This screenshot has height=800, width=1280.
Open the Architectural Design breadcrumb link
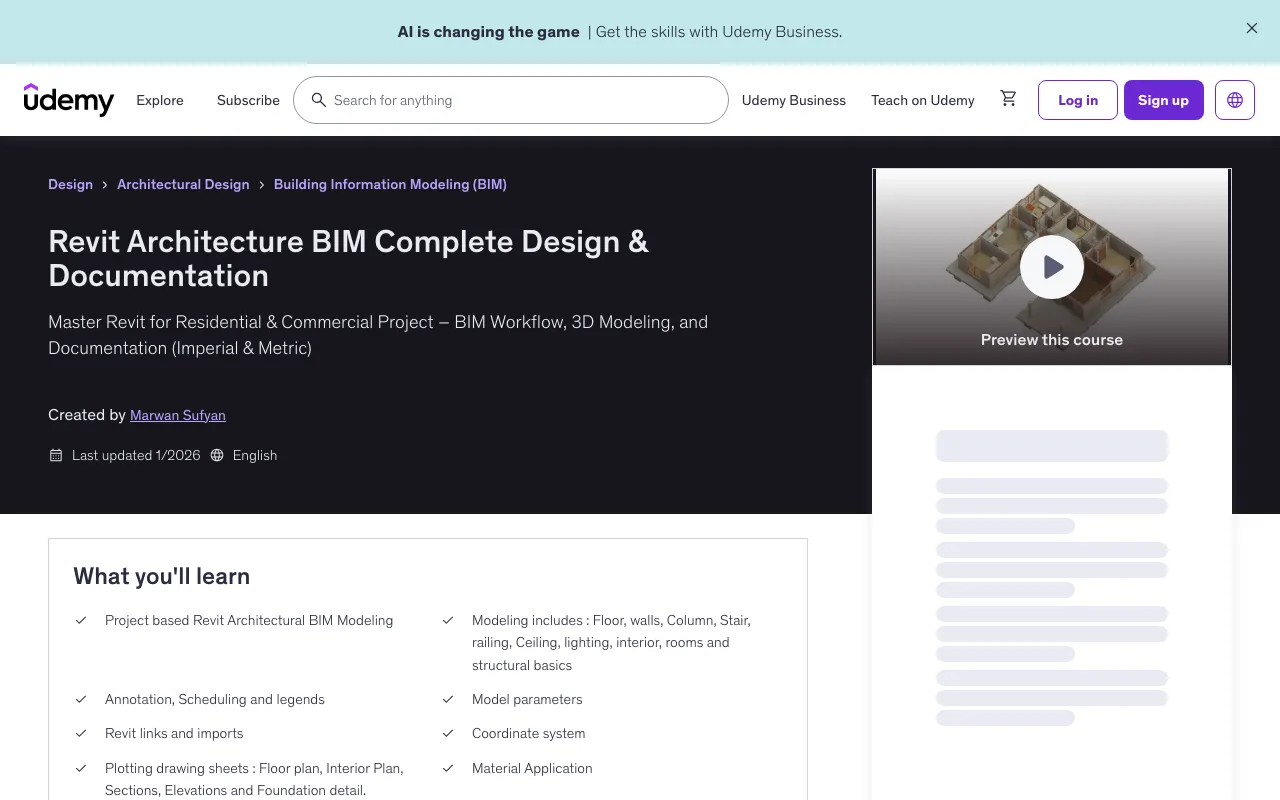[183, 184]
